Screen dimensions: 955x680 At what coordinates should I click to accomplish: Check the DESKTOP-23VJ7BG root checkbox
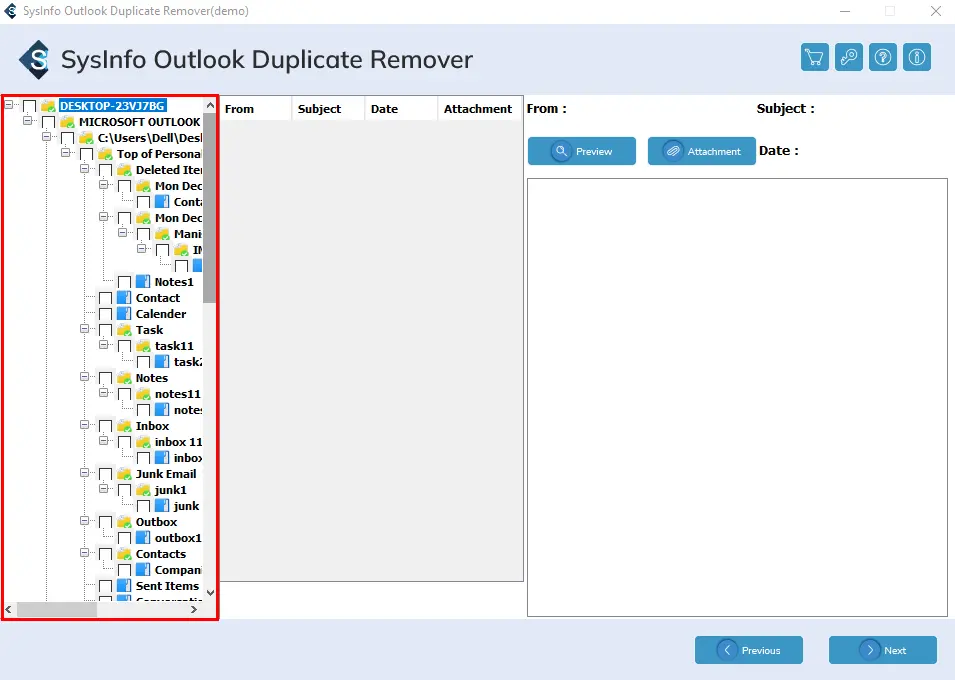(29, 107)
